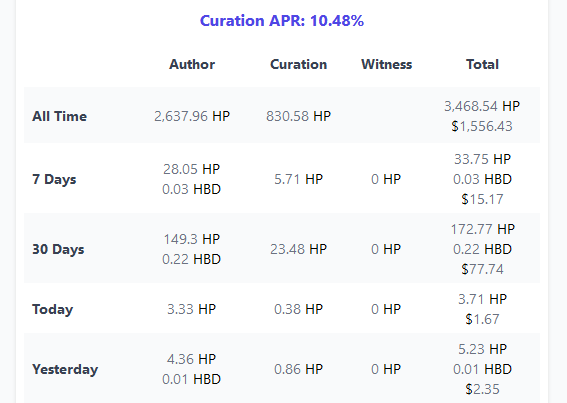Click the 23.48 HP thirty-day curation value
This screenshot has height=403, width=567.
point(298,249)
